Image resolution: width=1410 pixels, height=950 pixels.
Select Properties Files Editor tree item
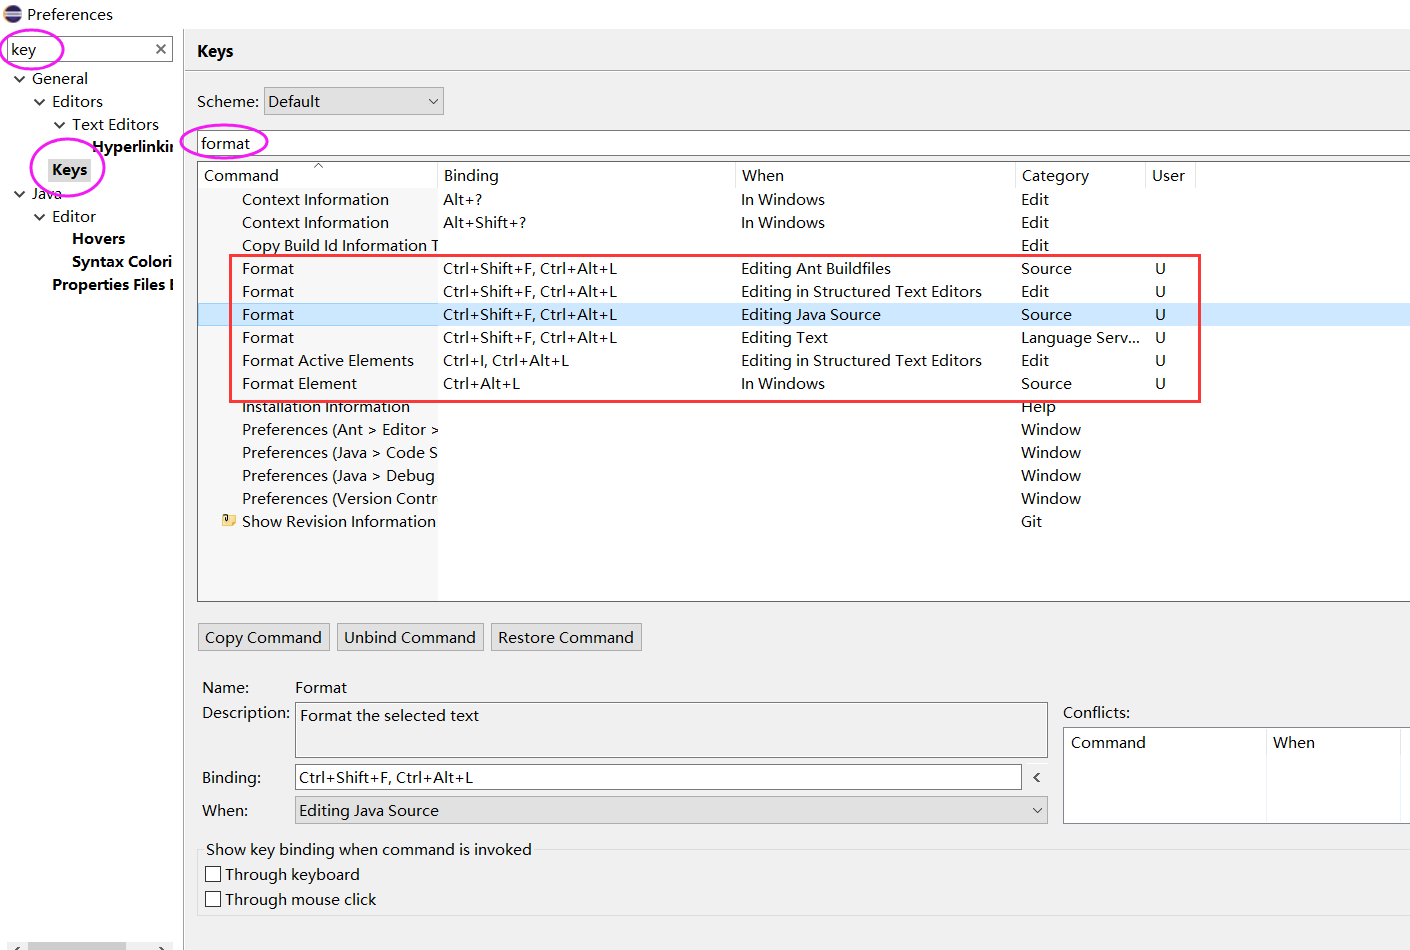[x=112, y=285]
